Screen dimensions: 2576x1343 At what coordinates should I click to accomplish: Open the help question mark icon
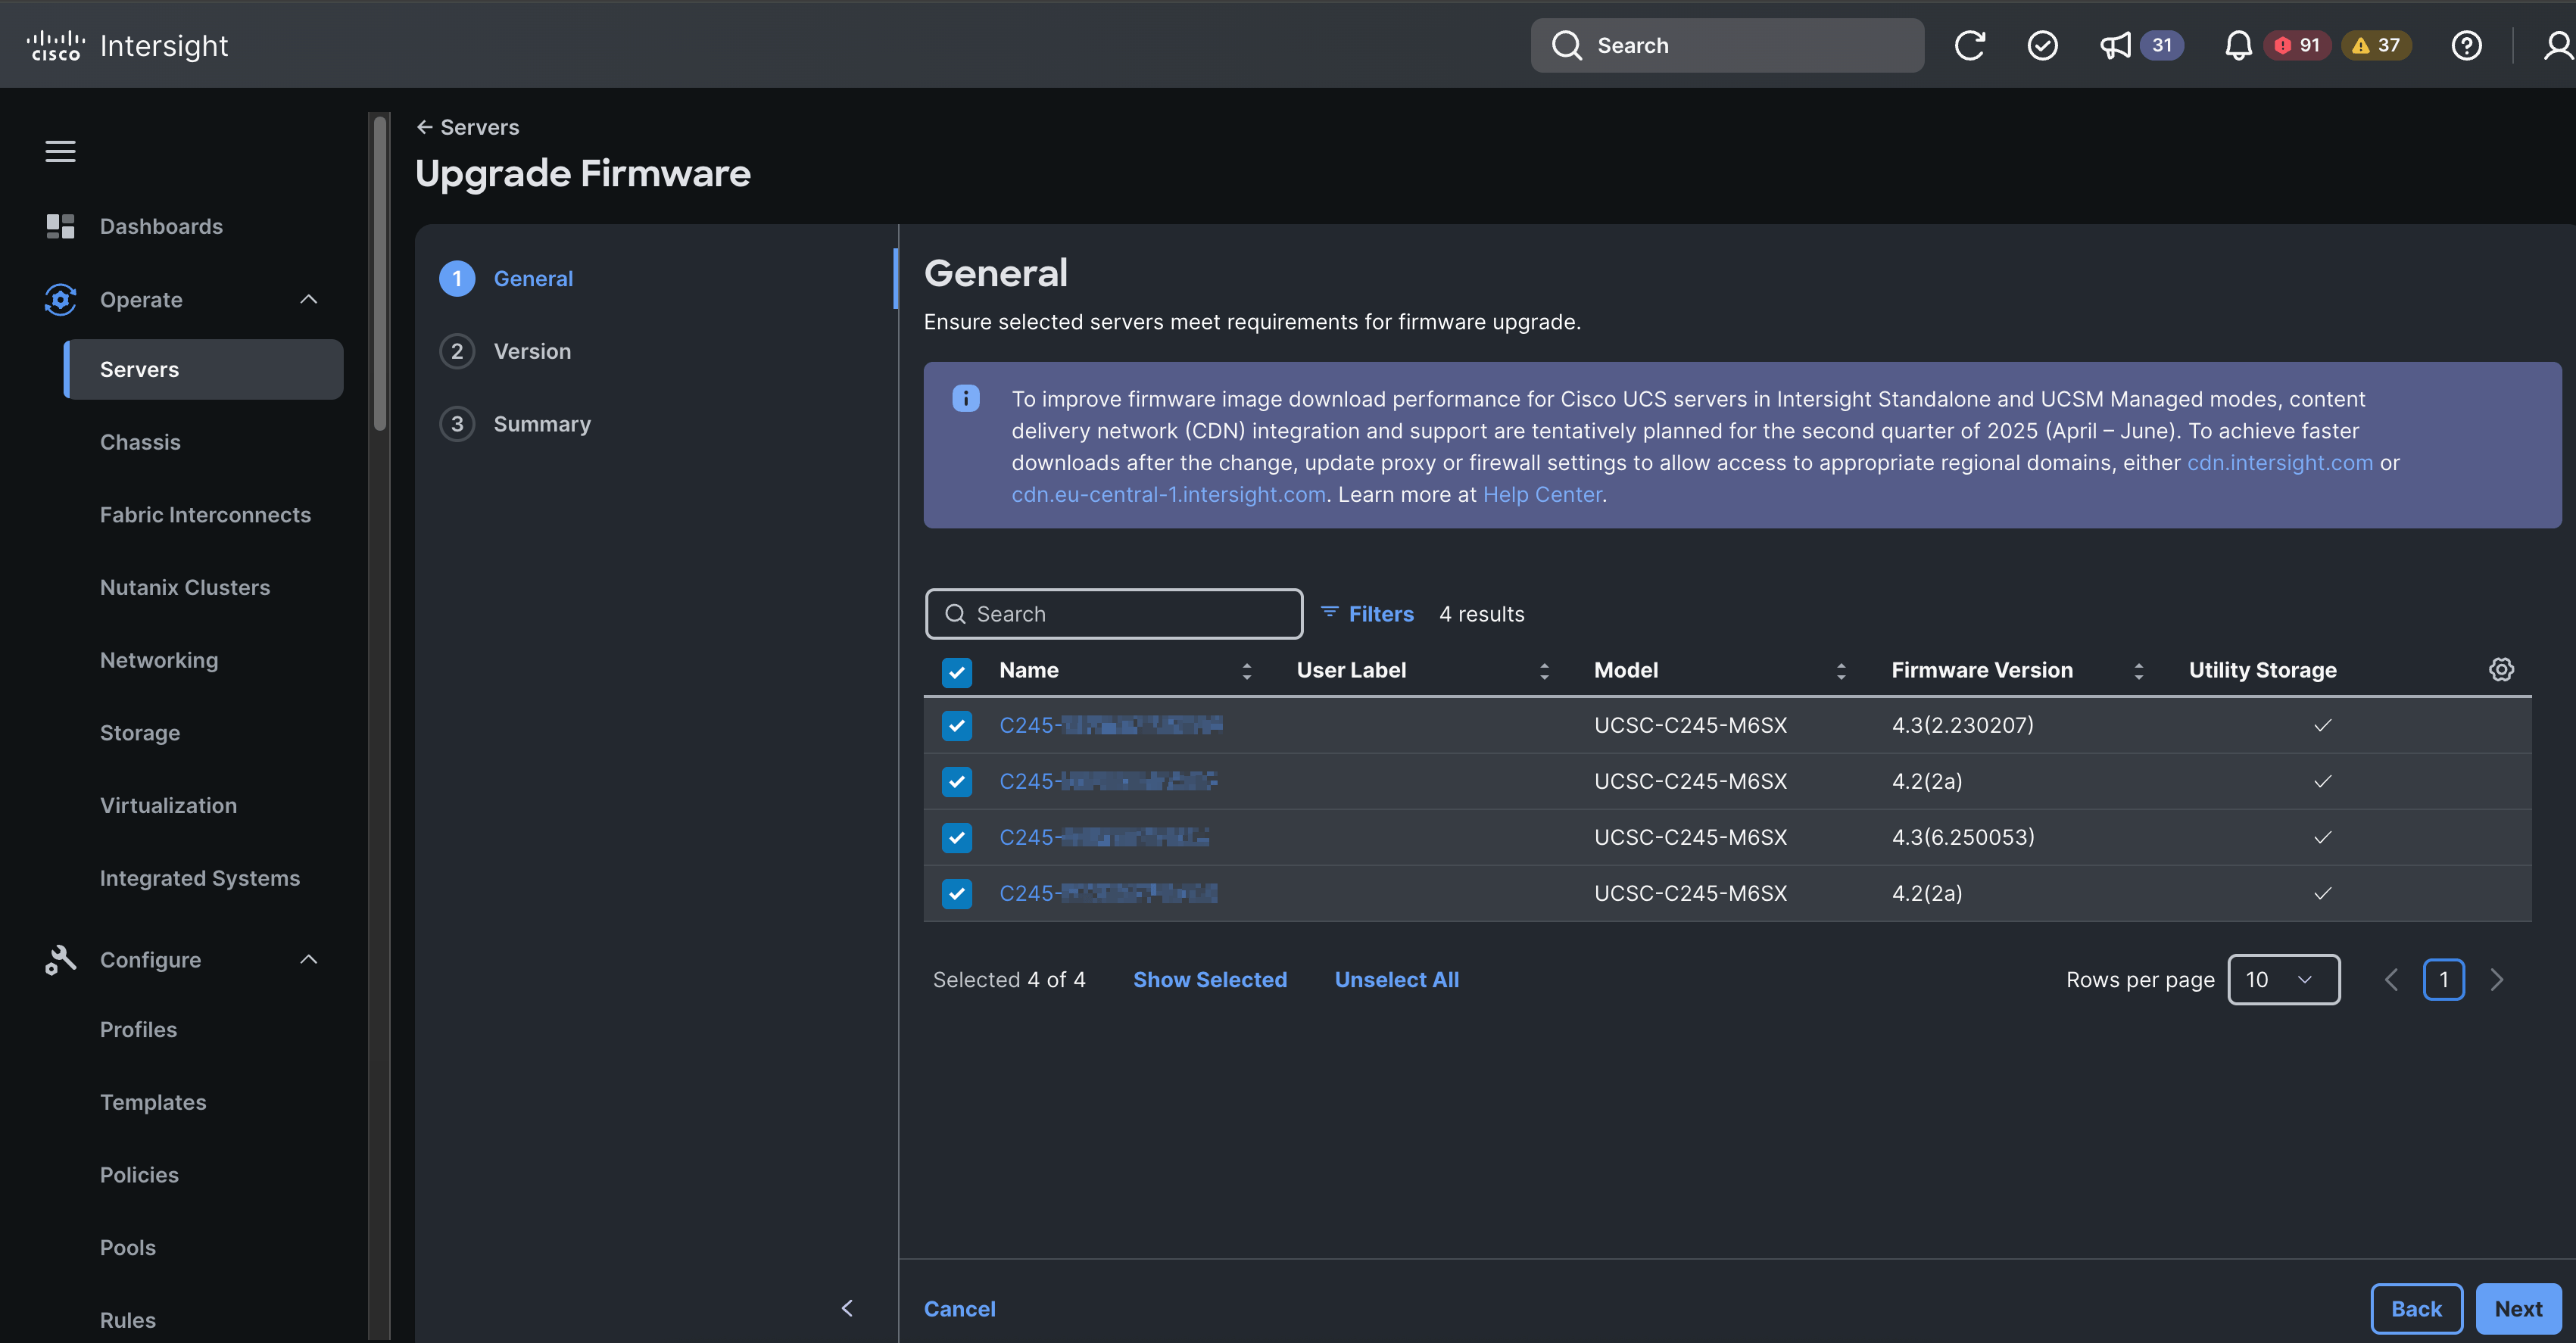click(x=2466, y=45)
